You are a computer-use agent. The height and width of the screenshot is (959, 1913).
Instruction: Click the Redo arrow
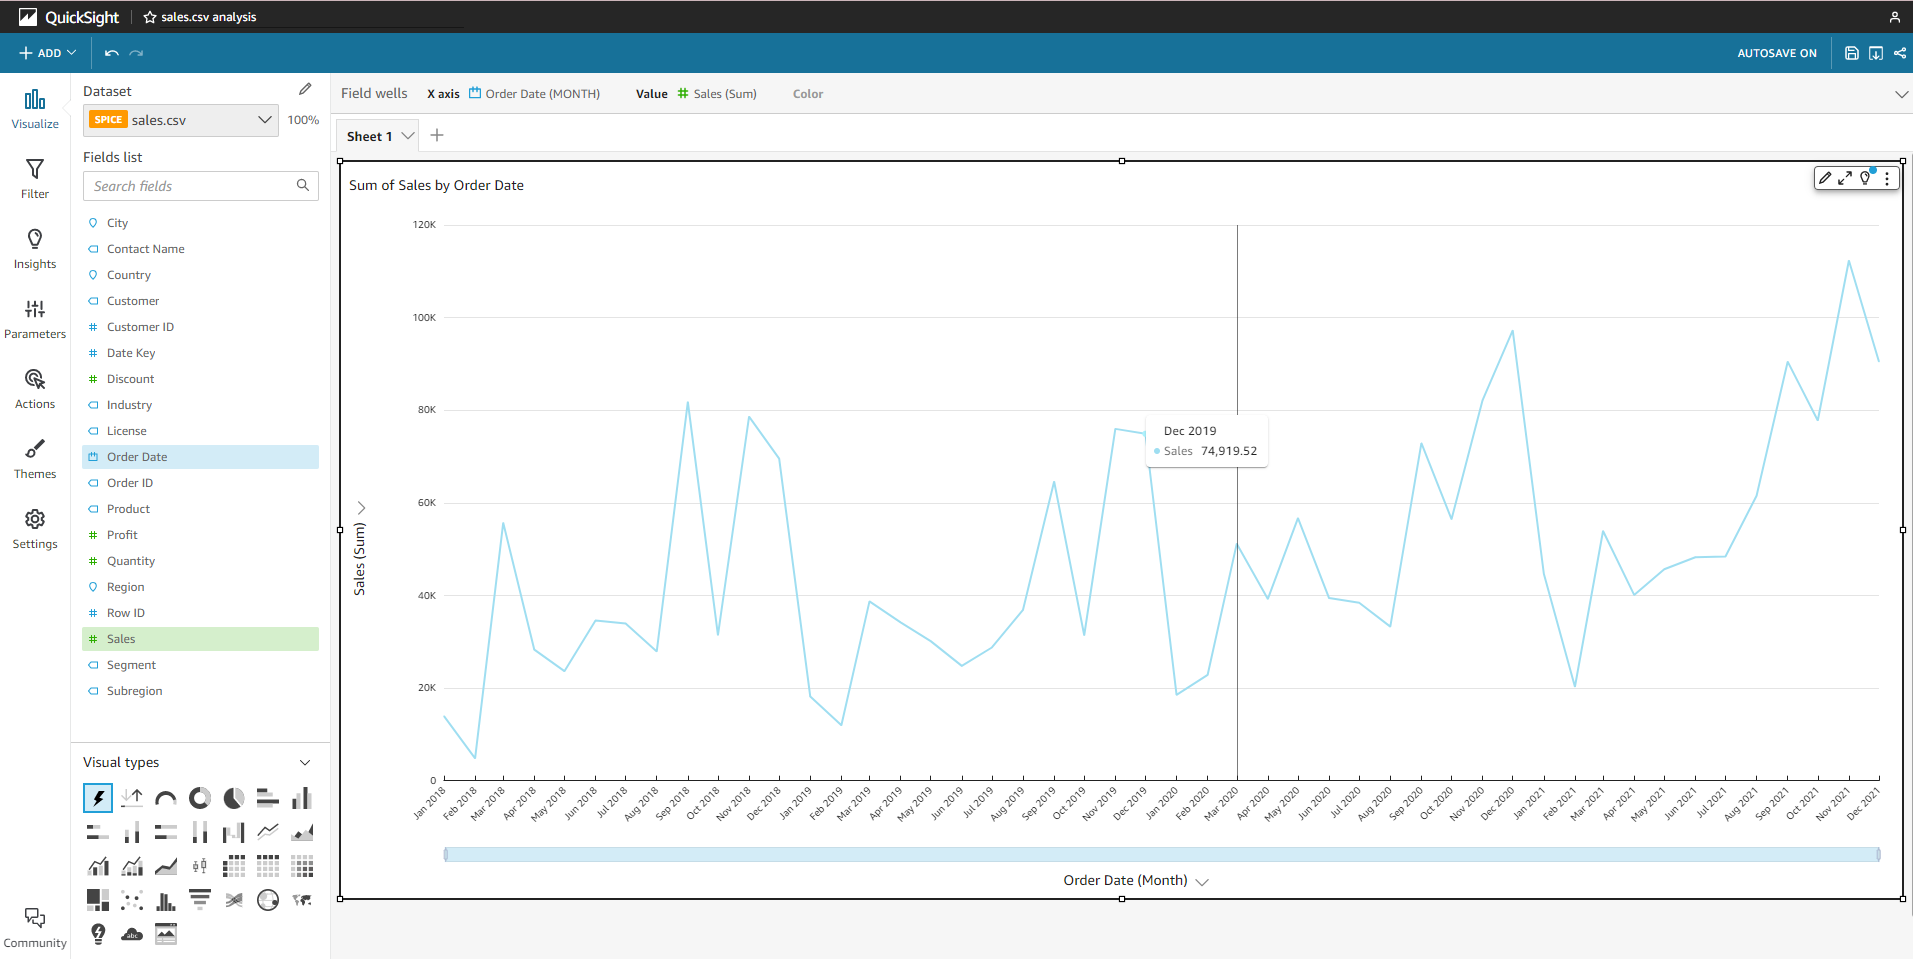tap(137, 53)
